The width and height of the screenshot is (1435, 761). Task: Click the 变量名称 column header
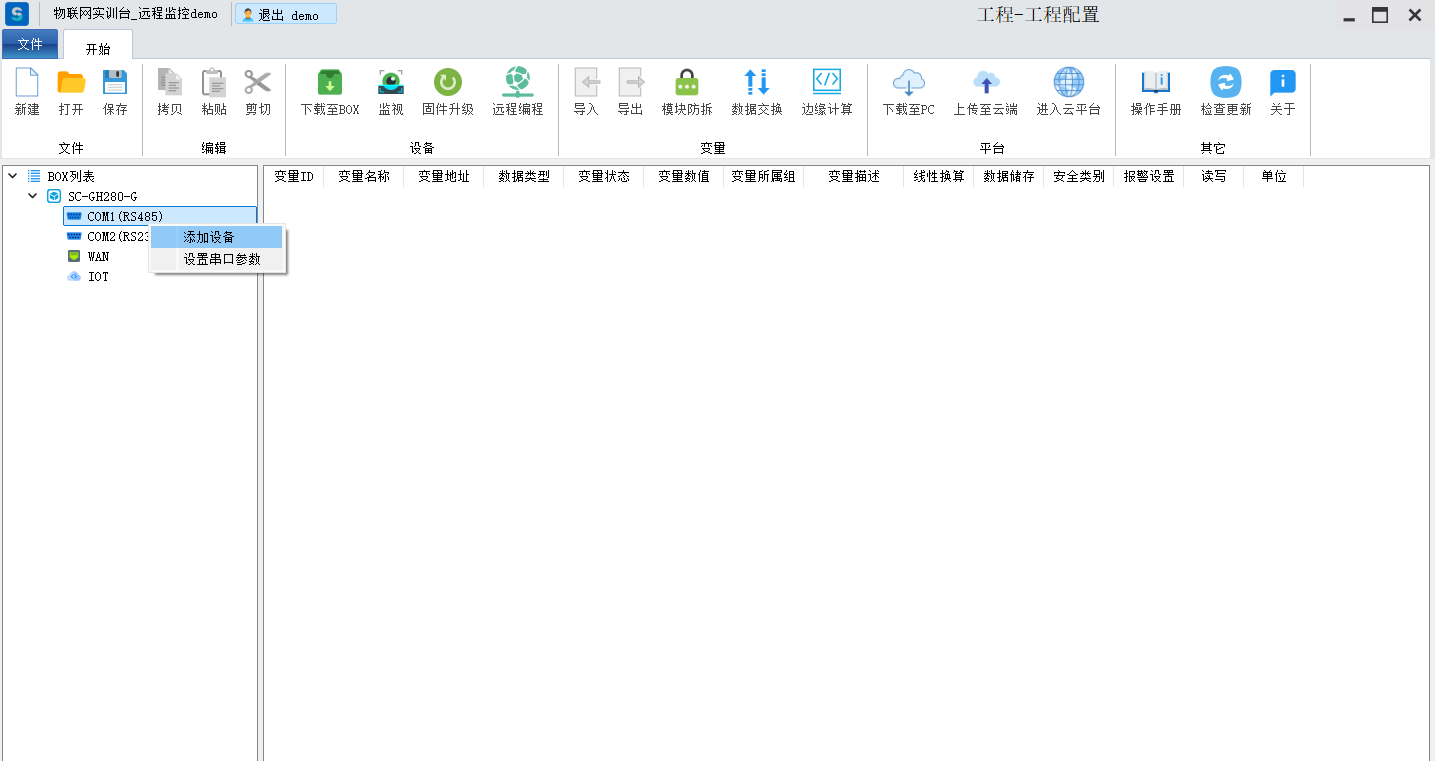363,176
